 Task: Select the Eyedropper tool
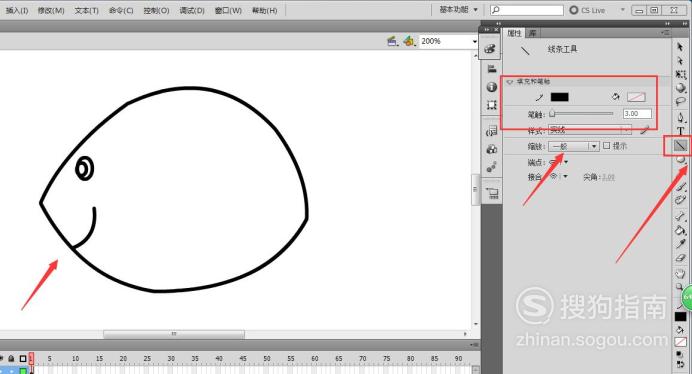coord(680,244)
